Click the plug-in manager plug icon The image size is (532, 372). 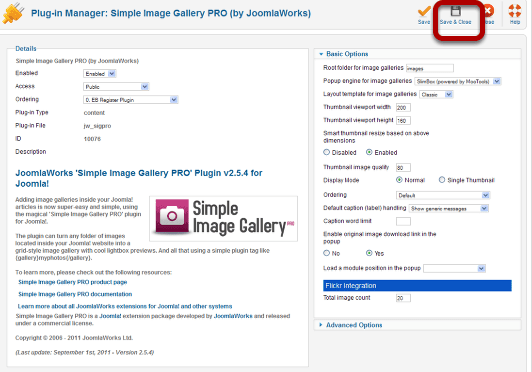[14, 13]
